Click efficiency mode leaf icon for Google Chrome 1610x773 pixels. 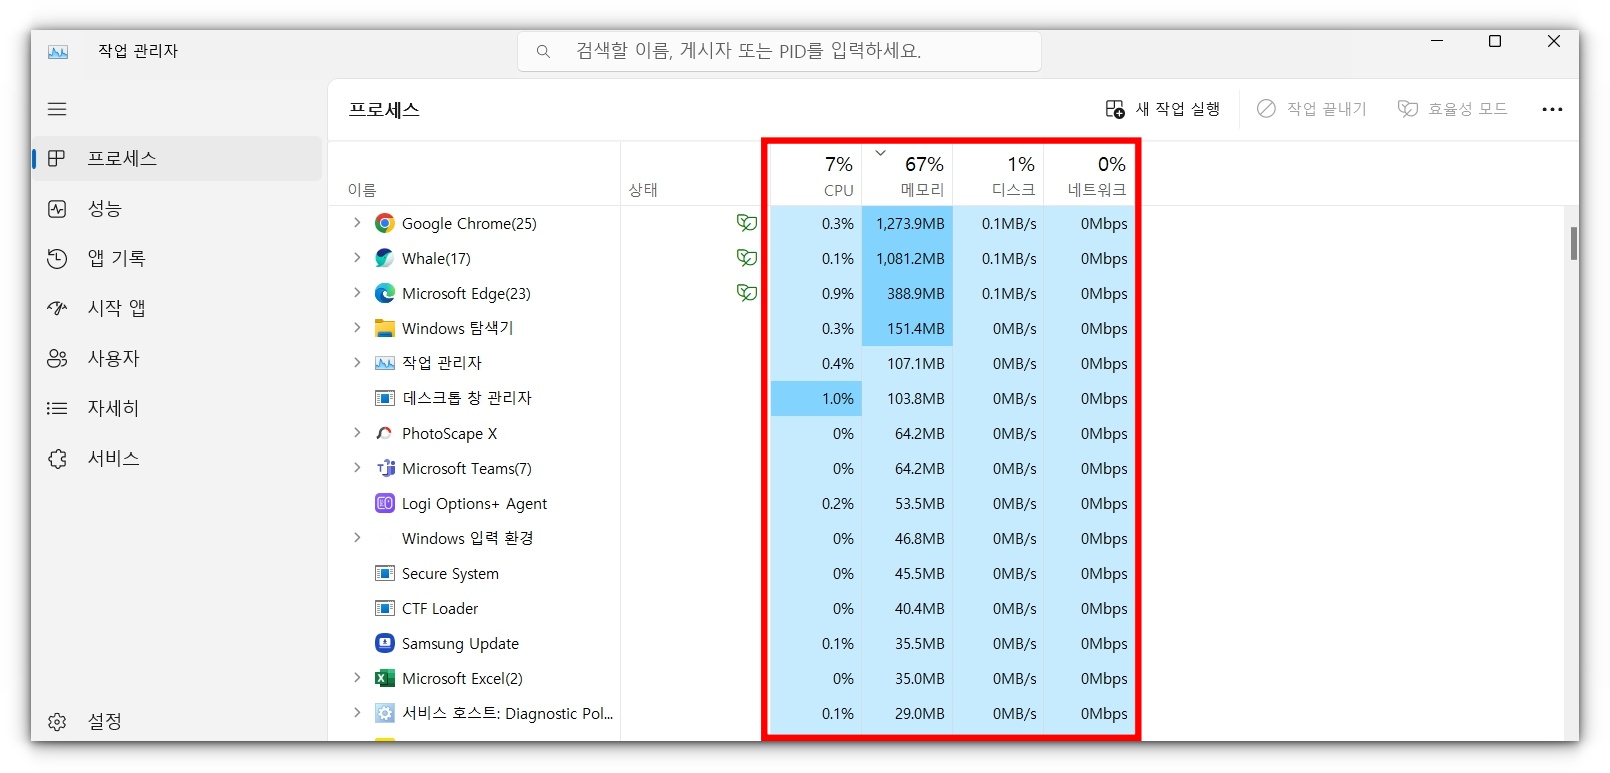747,222
